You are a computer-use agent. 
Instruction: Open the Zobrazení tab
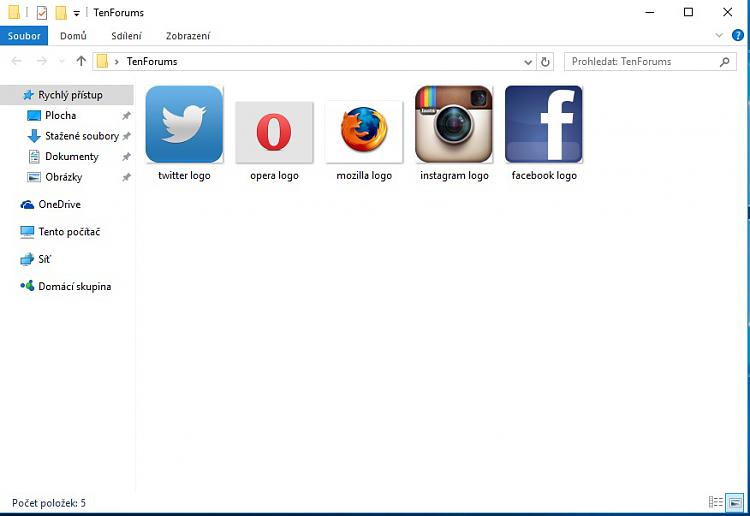coord(188,36)
